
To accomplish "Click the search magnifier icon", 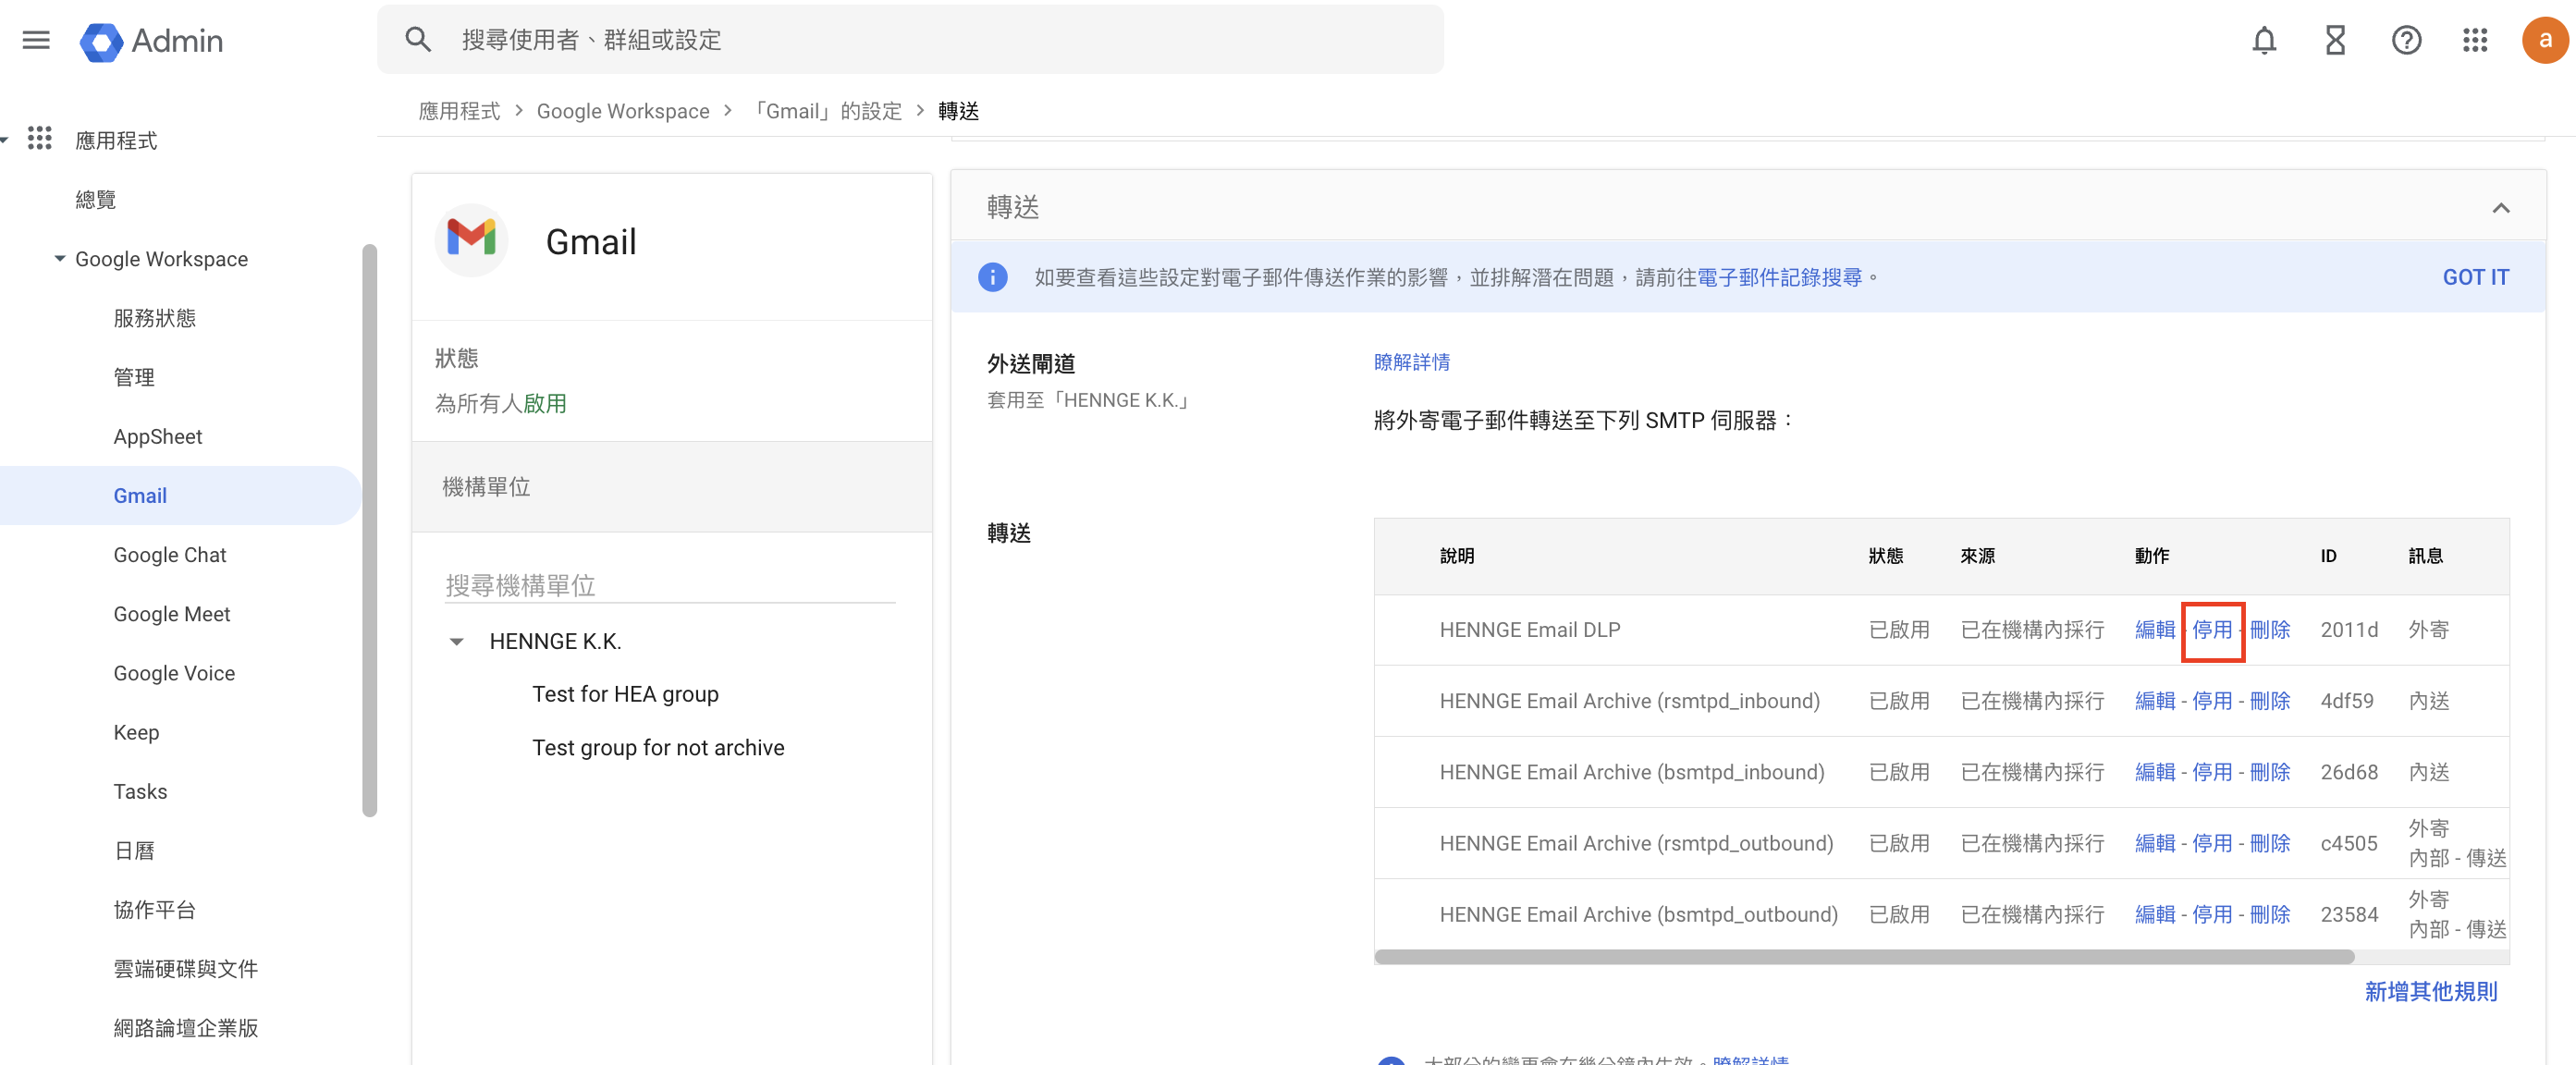I will pyautogui.click(x=417, y=40).
